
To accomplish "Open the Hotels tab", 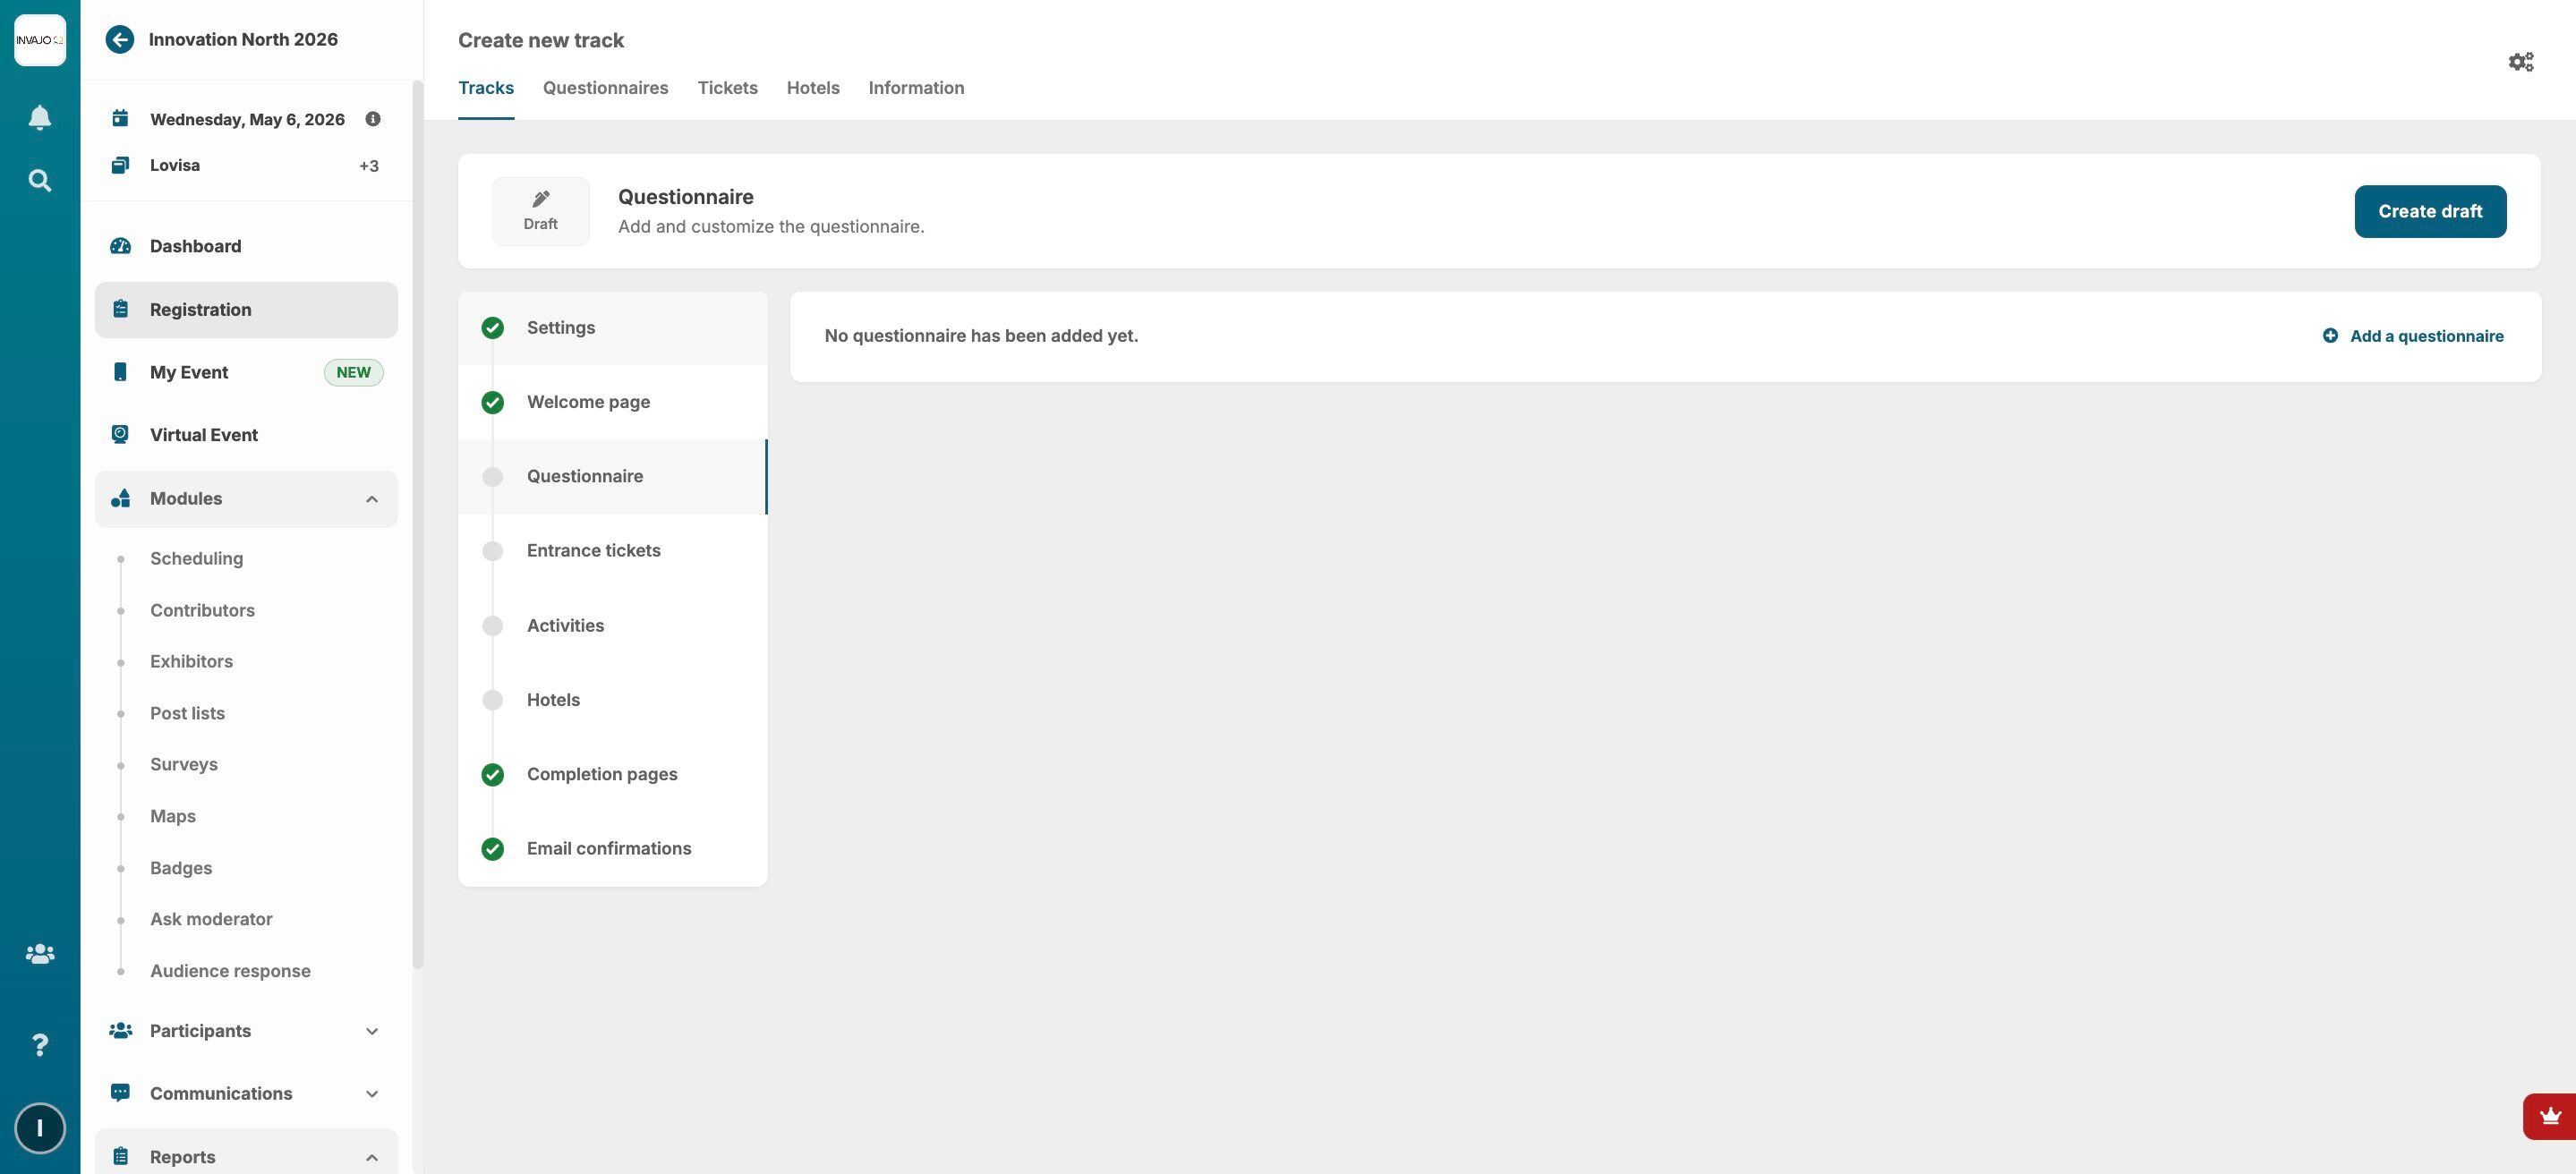I will [812, 88].
